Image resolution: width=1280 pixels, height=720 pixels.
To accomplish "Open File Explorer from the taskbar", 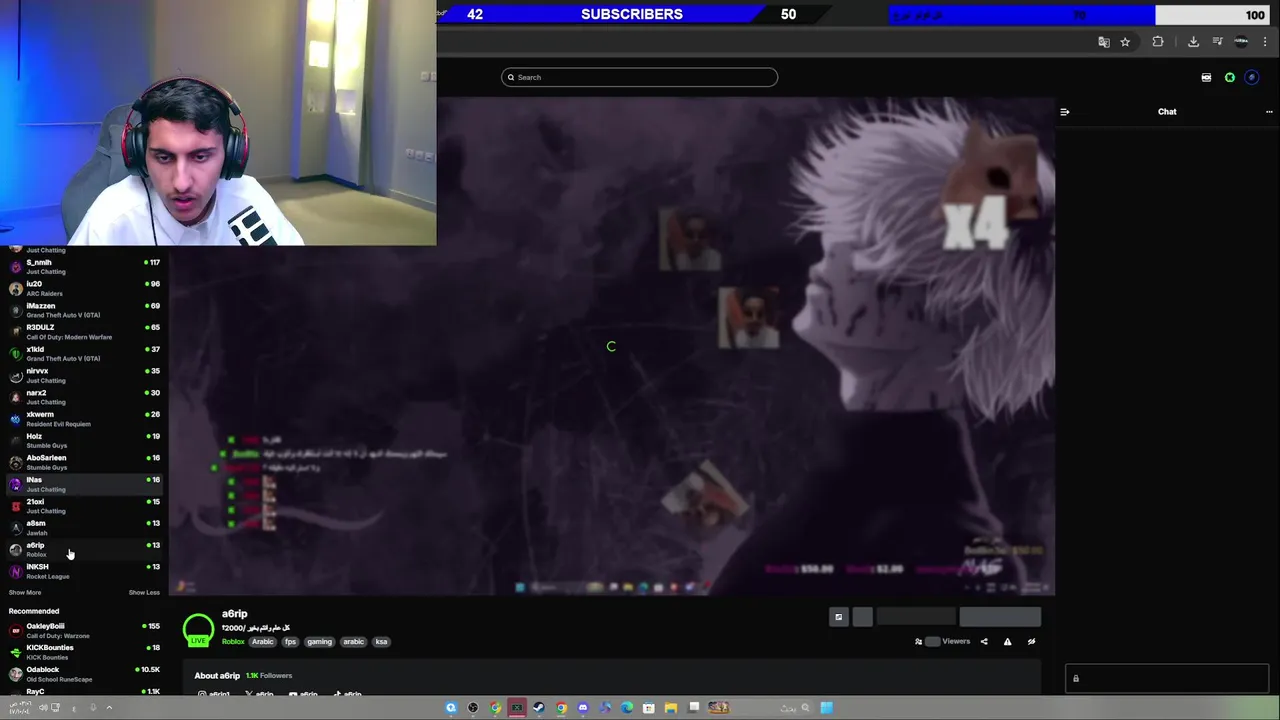I will [671, 708].
